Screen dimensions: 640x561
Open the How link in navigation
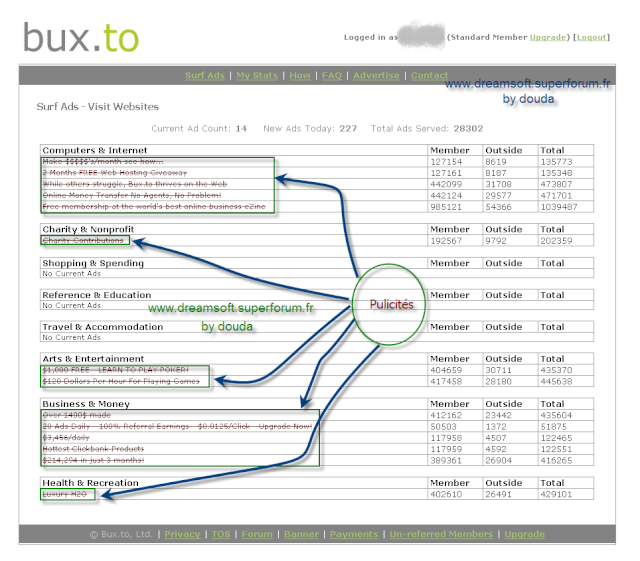(300, 76)
